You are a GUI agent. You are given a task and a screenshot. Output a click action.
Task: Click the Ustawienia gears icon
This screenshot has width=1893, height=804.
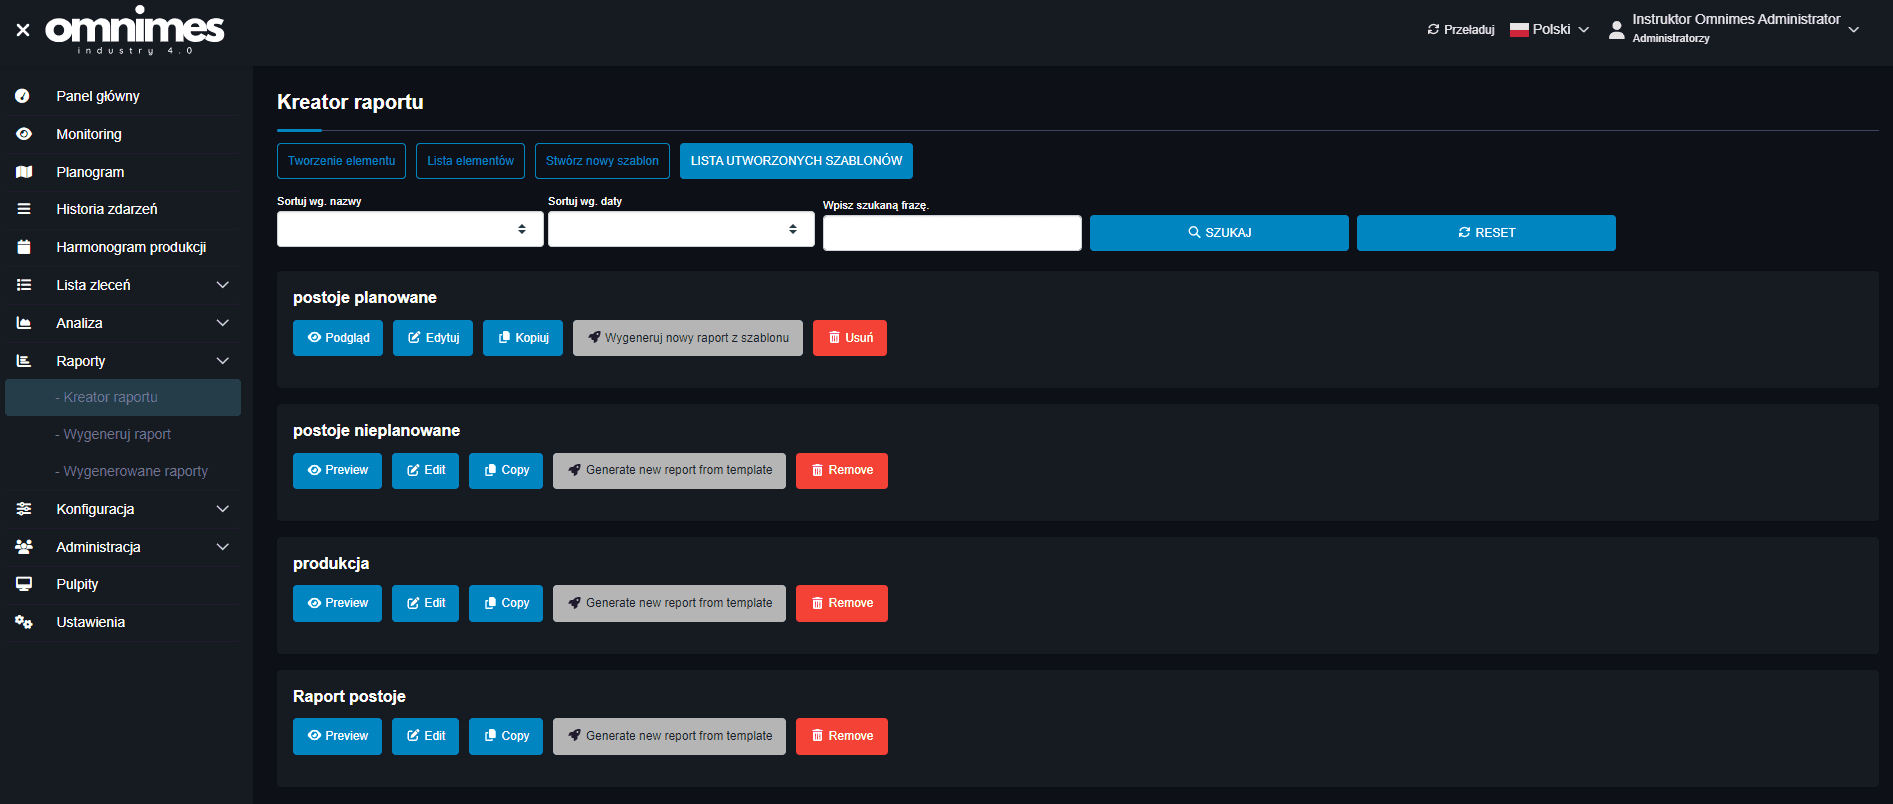point(24,622)
